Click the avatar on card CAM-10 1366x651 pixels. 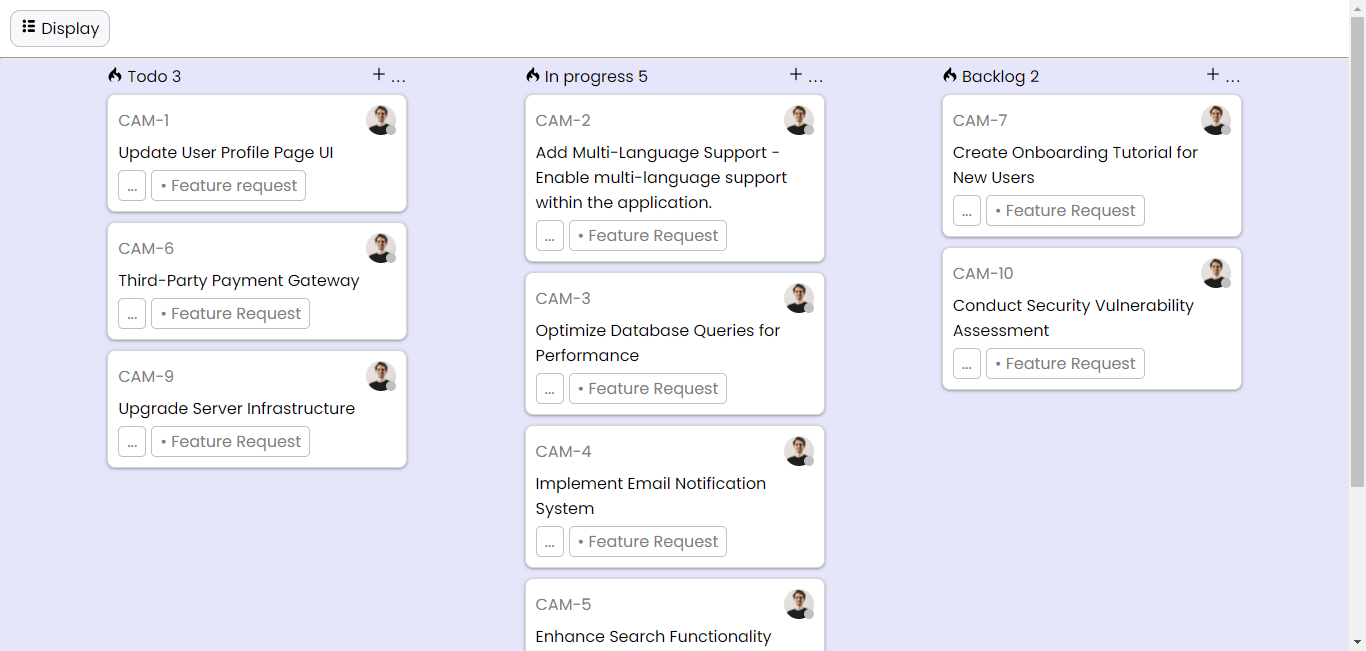click(1216, 272)
